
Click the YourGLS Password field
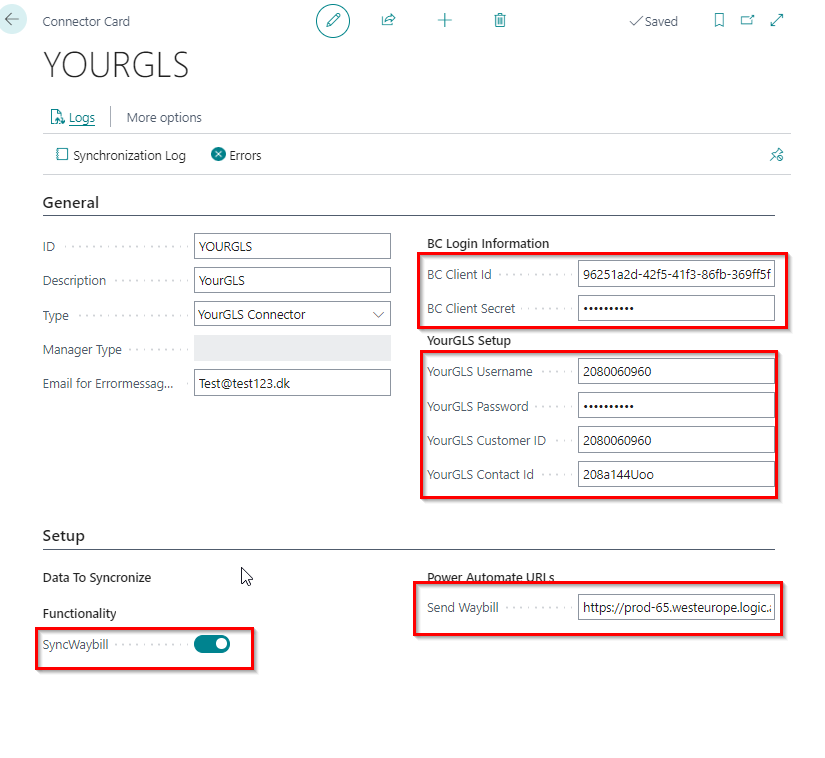pos(676,406)
